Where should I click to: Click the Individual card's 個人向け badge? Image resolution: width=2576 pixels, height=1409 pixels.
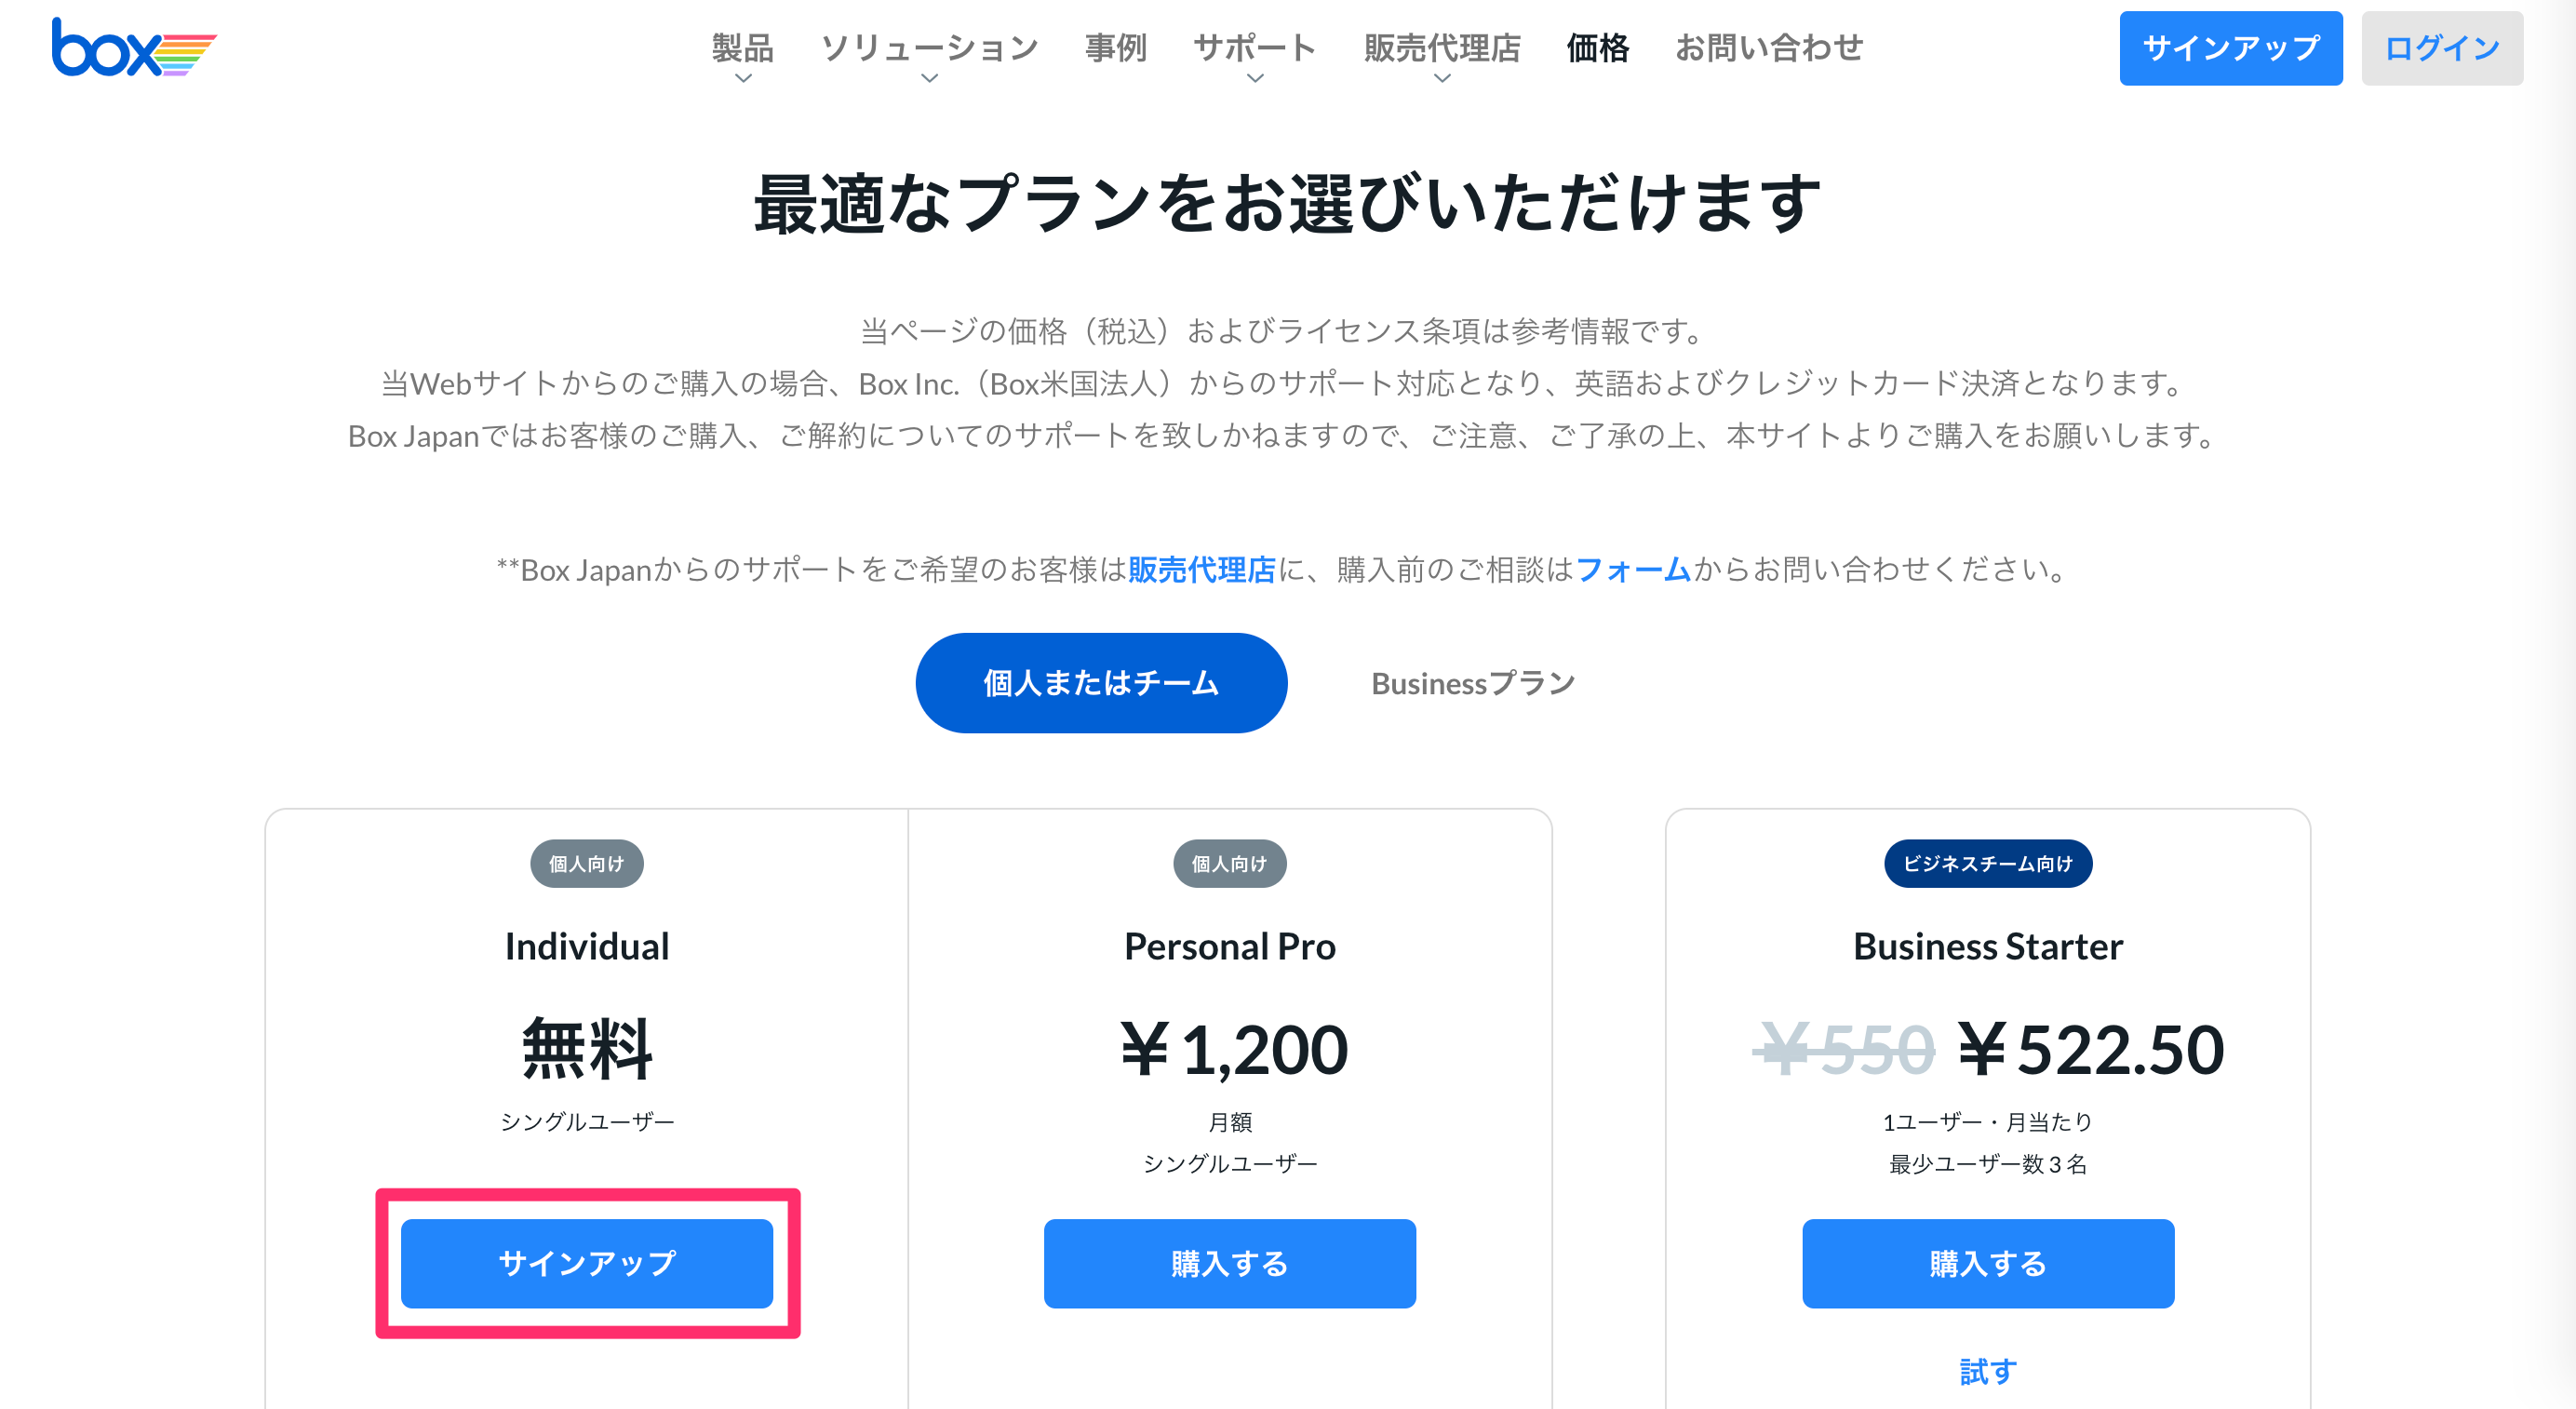tap(586, 863)
